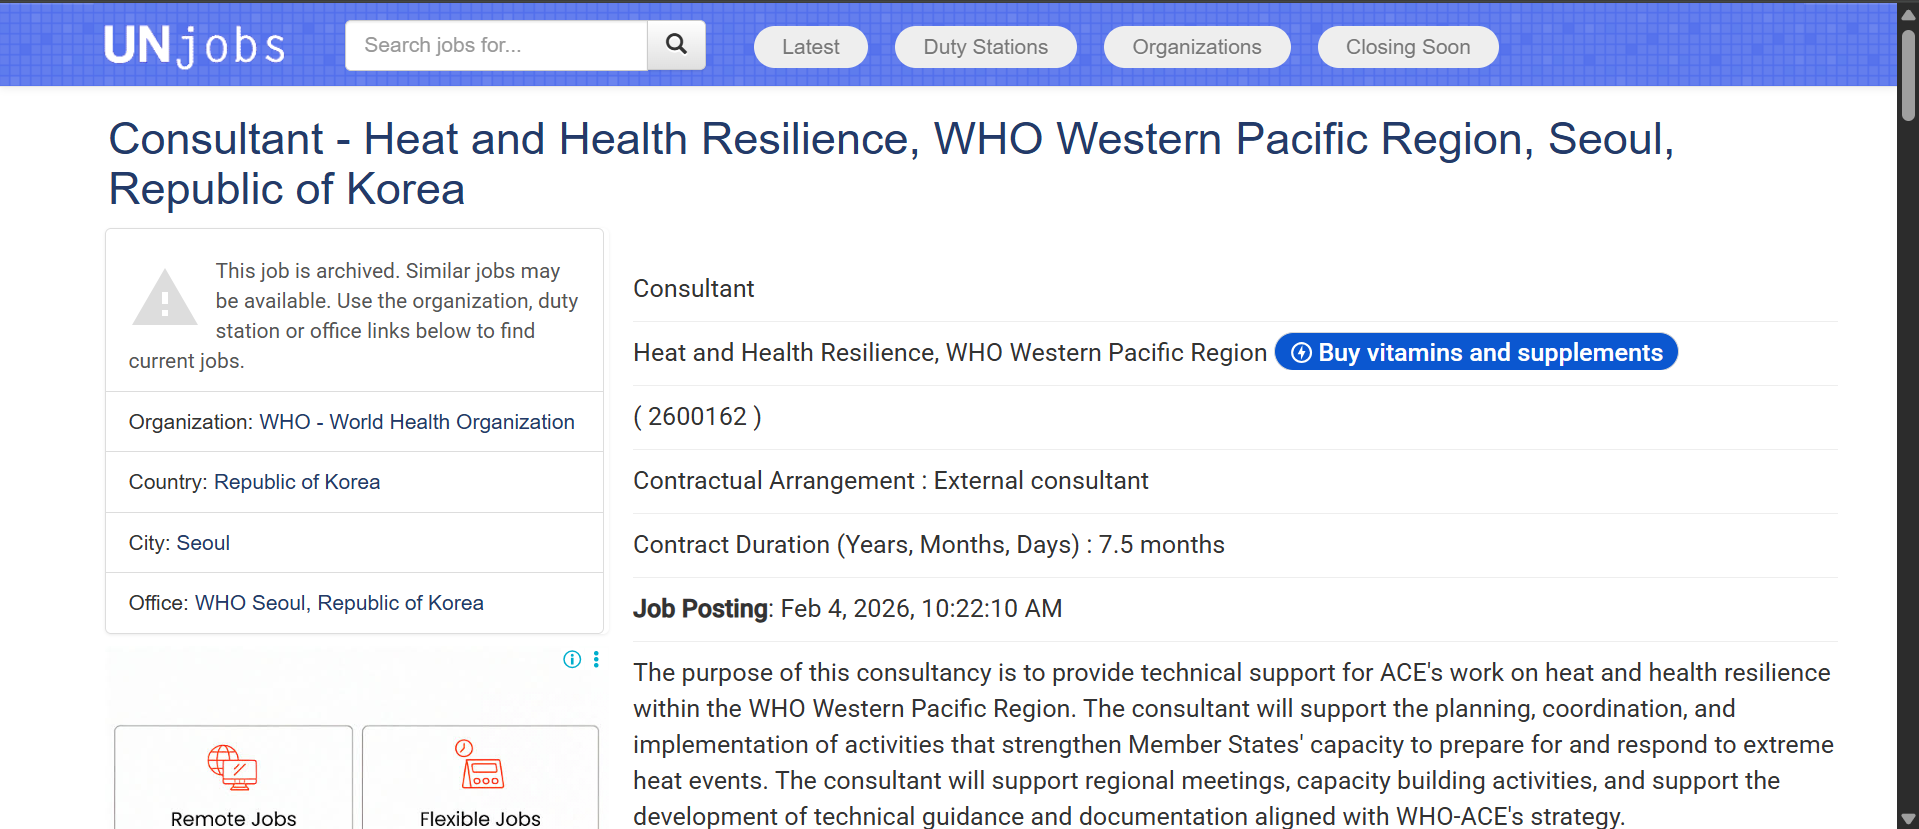Open the Duty Stations page
Screen dimensions: 1919x829
985,47
